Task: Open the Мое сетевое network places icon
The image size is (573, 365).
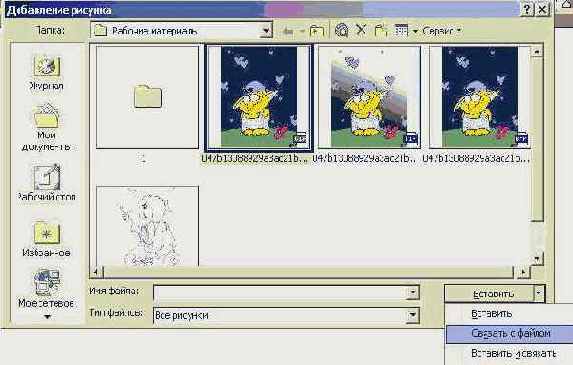Action: (46, 289)
